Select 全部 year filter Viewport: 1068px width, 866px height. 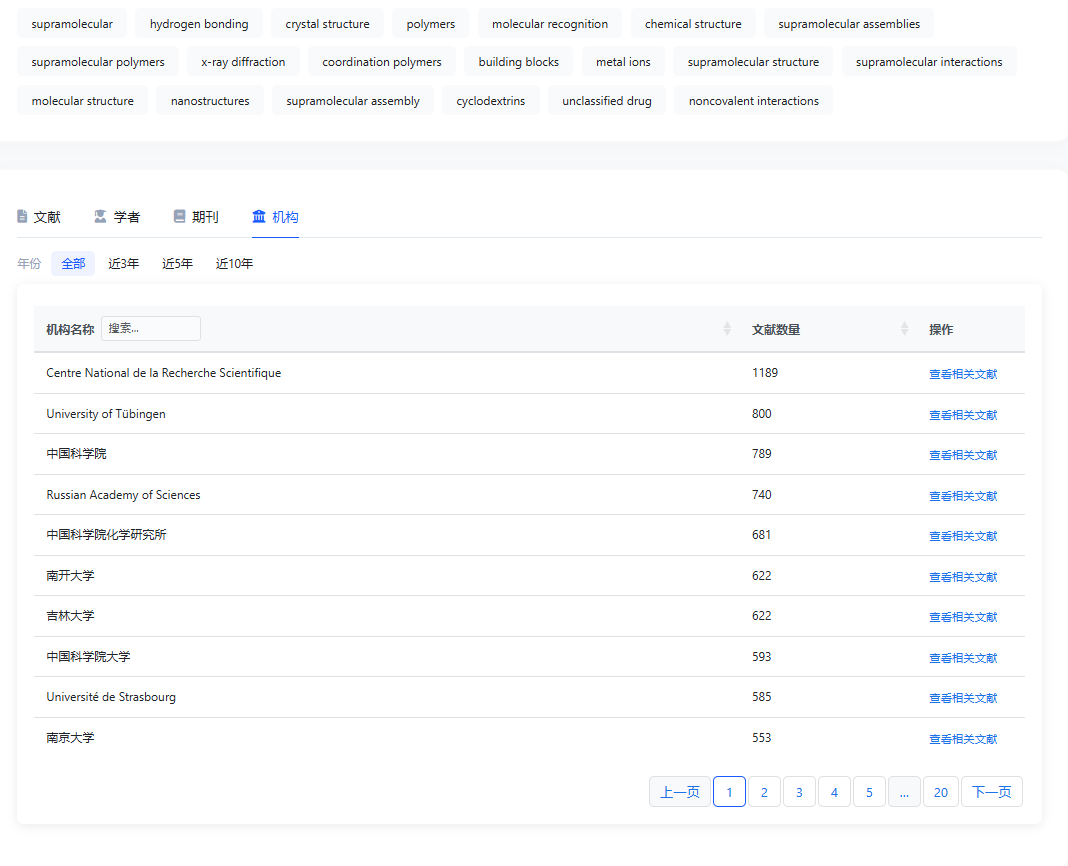pyautogui.click(x=73, y=264)
